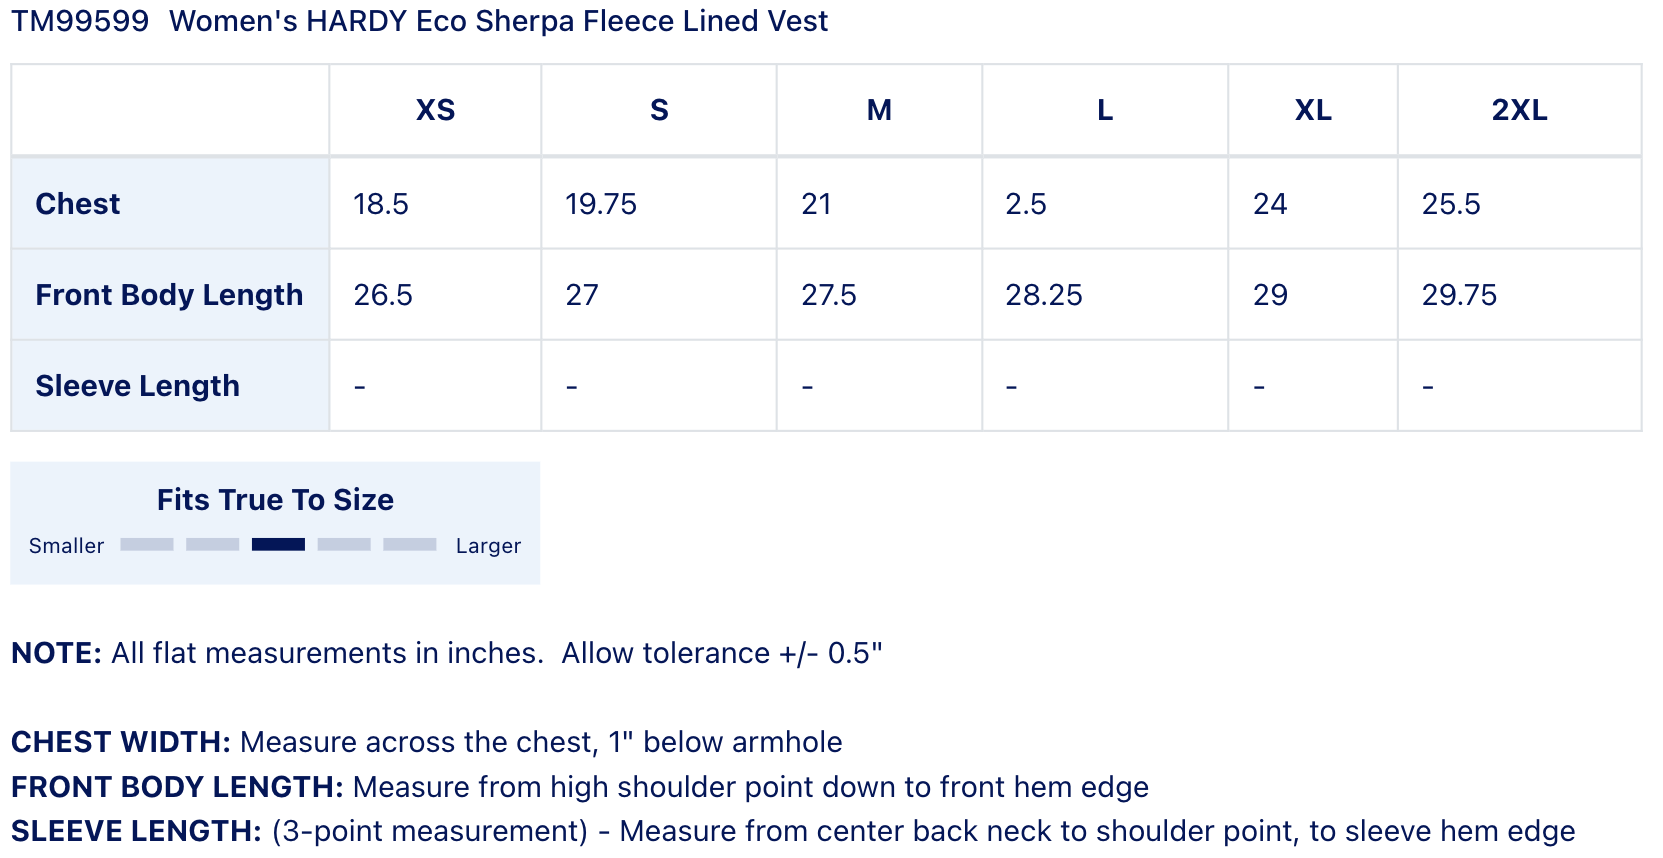Click the M size column header
This screenshot has width=1663, height=858.
879,110
